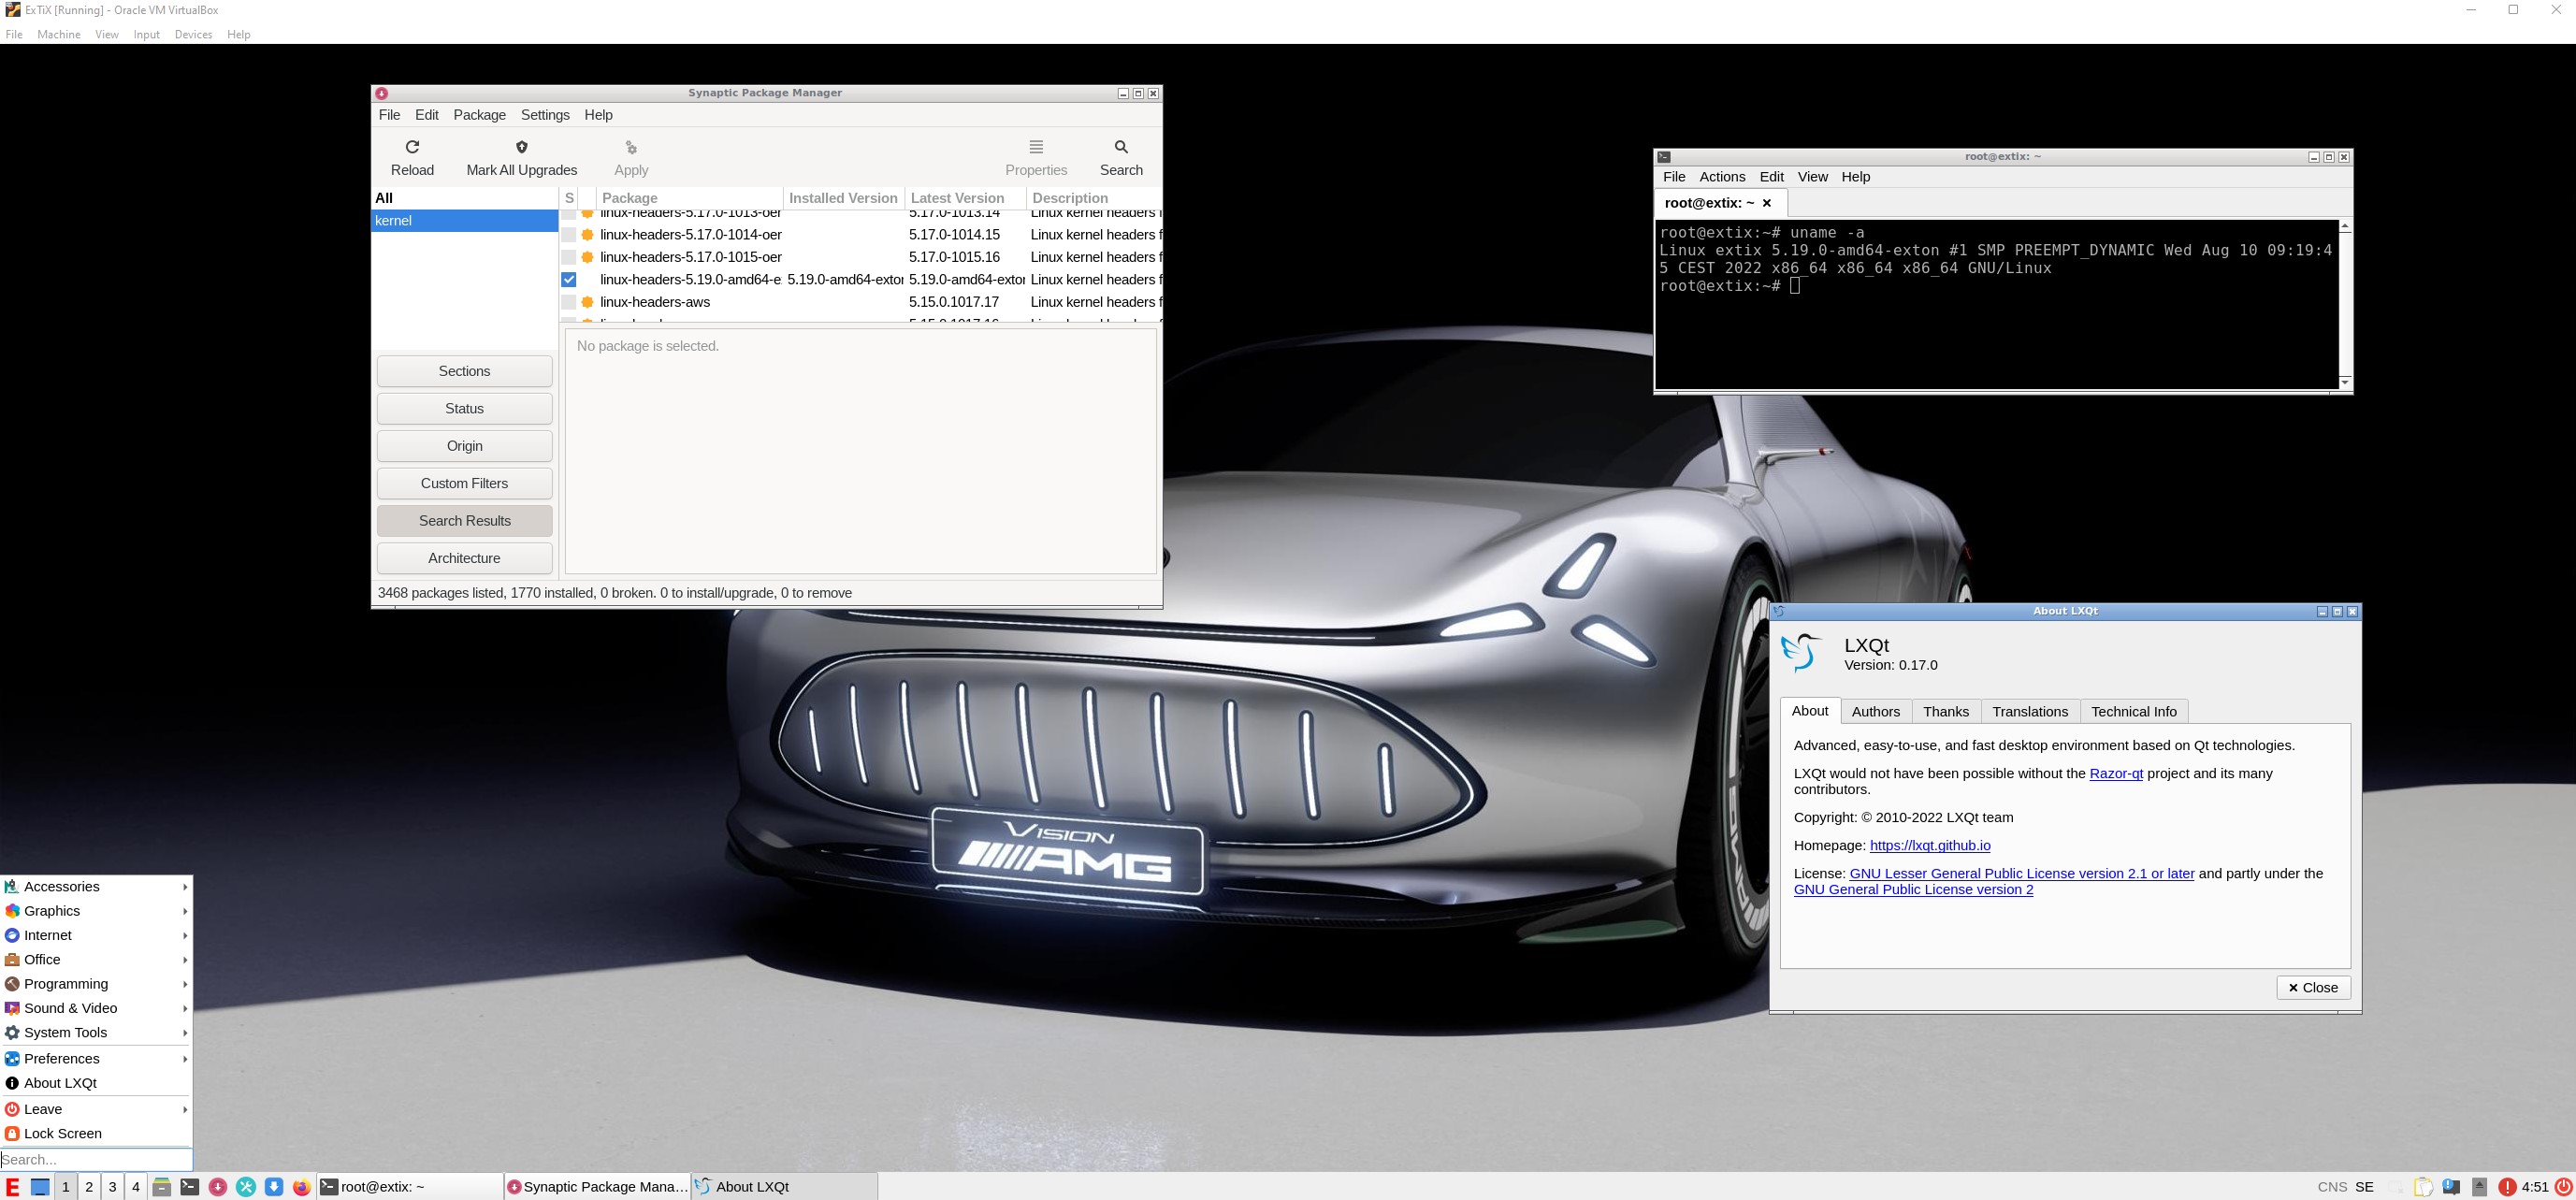Click the Search magnifier in Synaptic toolbar
This screenshot has width=2576, height=1200.
1121,147
